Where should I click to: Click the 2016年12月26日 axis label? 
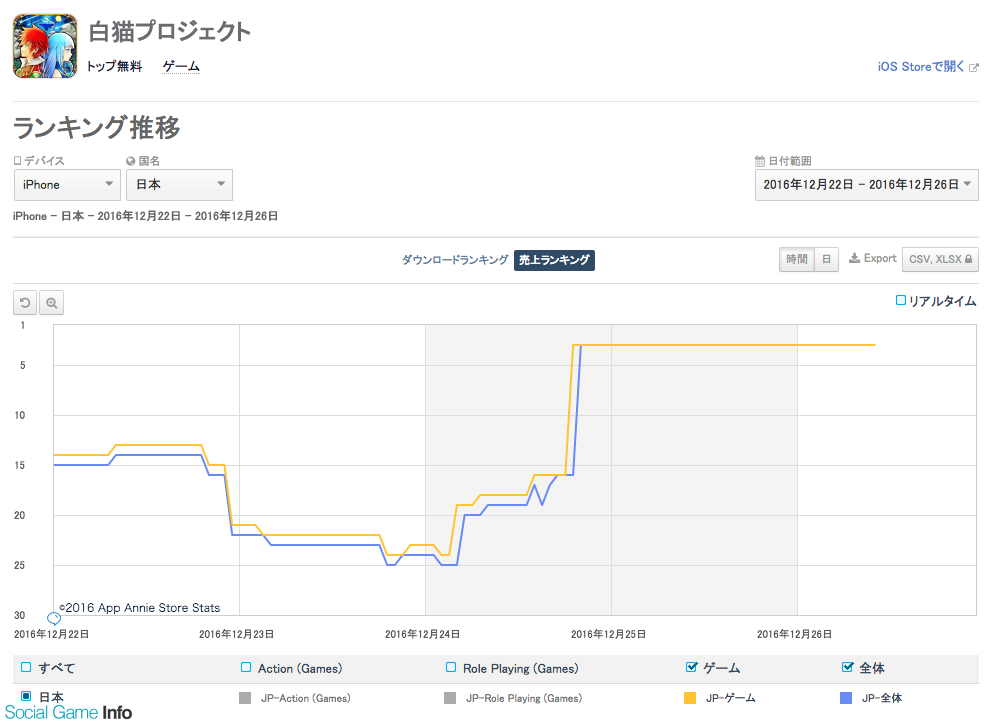pyautogui.click(x=794, y=634)
